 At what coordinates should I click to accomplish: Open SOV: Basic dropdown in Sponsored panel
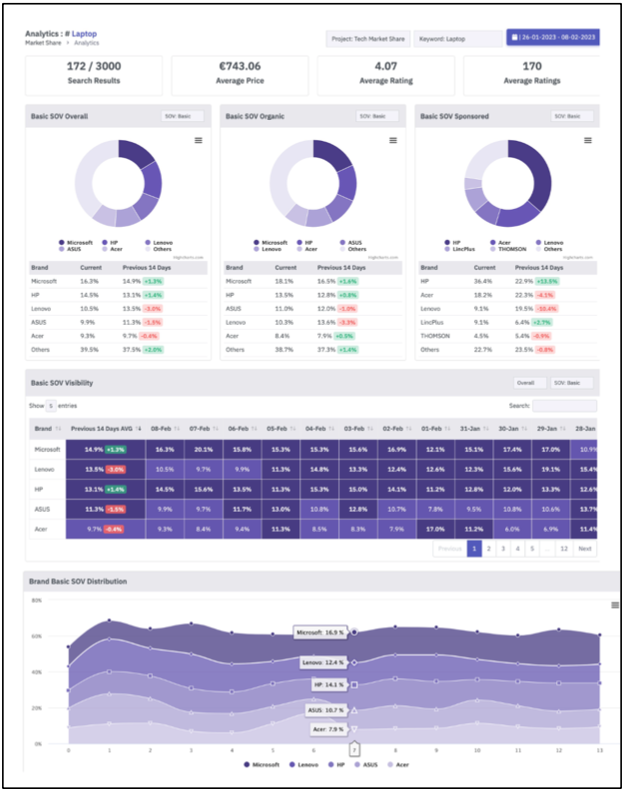click(x=572, y=116)
